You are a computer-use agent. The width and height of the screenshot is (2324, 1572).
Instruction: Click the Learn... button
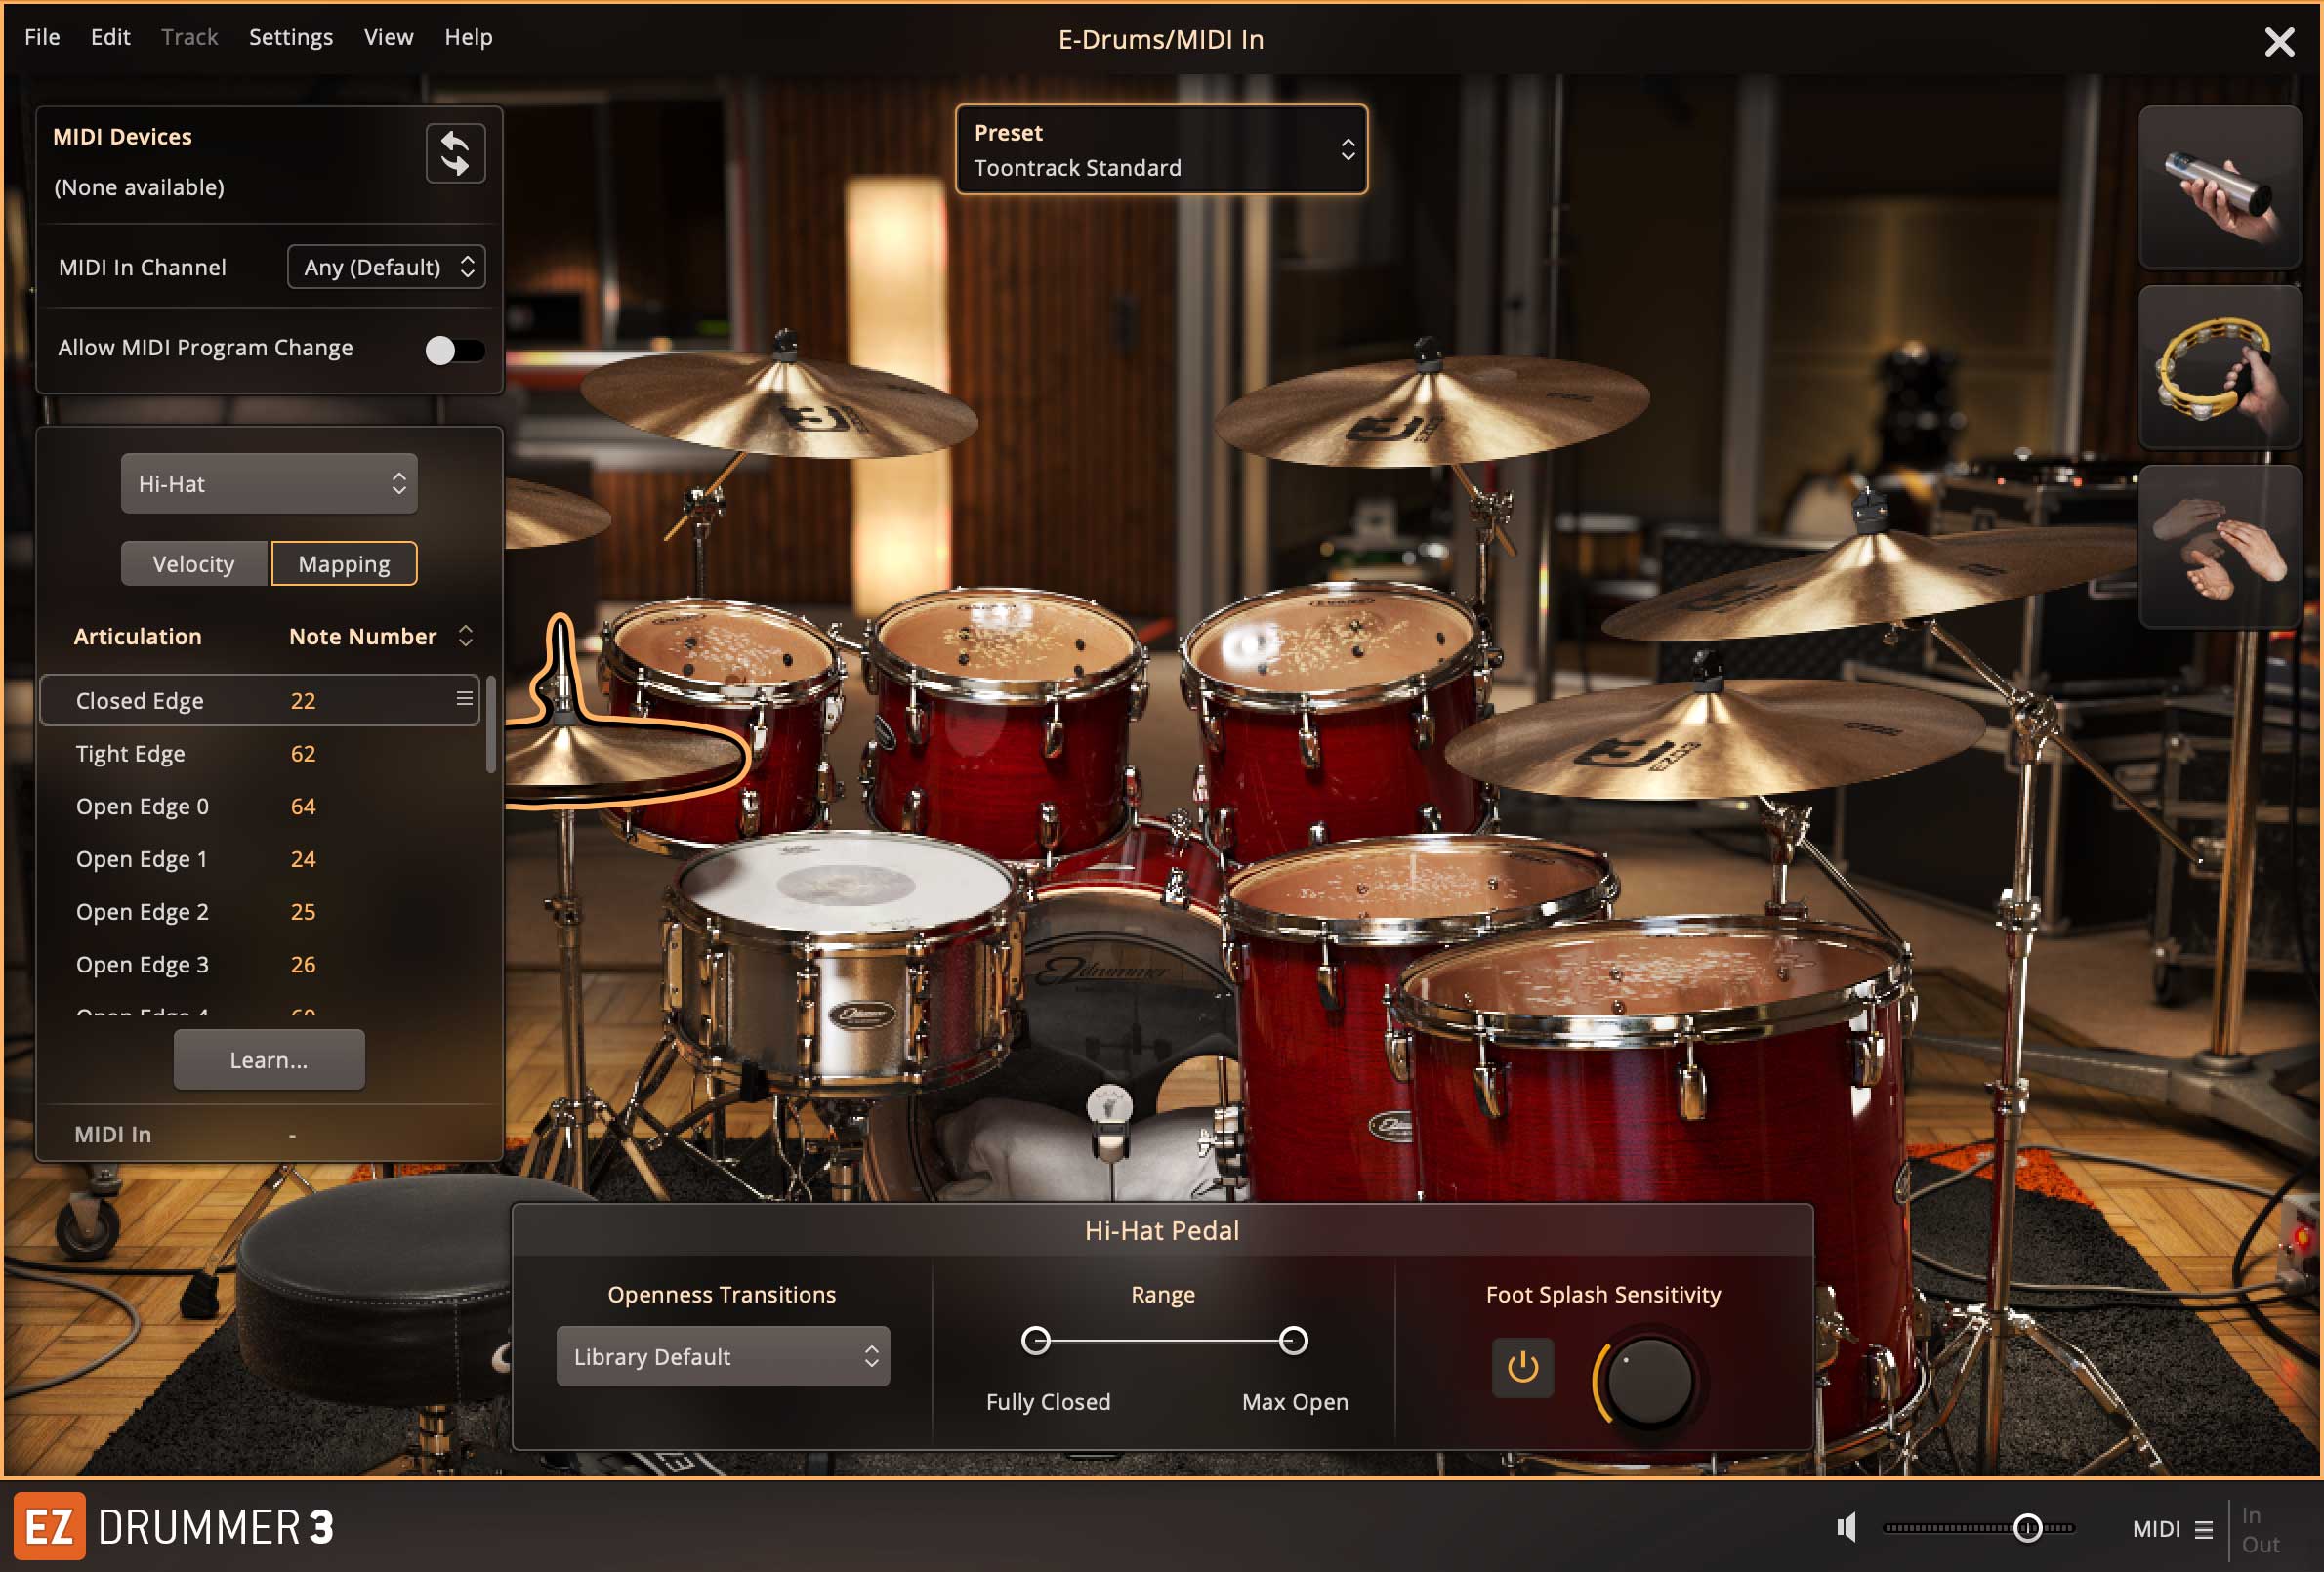pos(269,1060)
